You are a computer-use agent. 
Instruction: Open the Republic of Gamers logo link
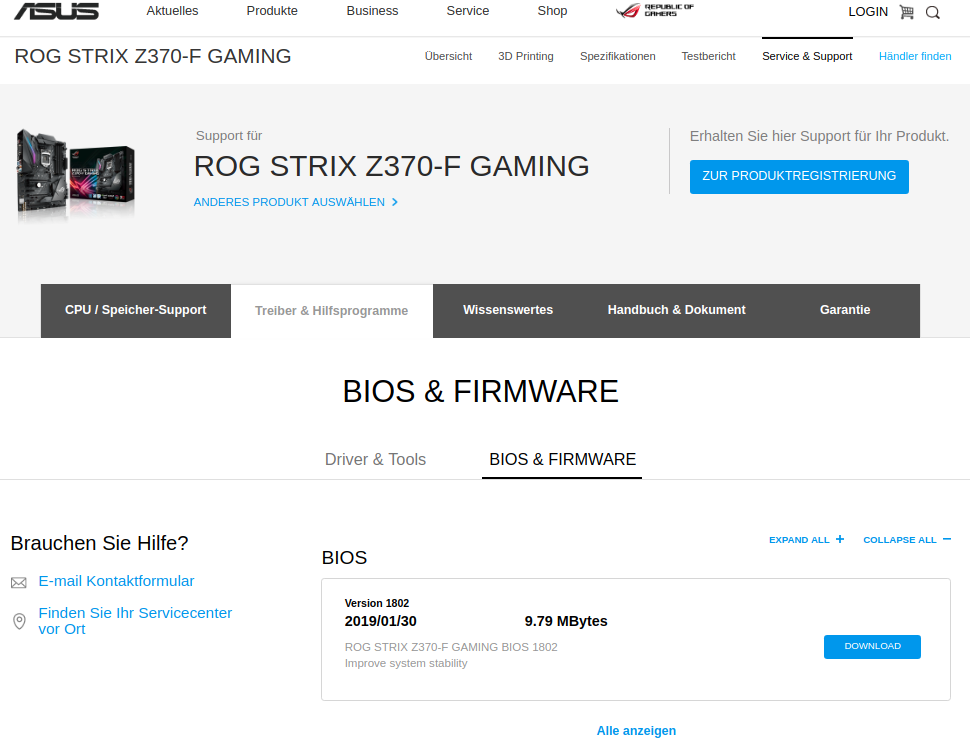coord(655,11)
